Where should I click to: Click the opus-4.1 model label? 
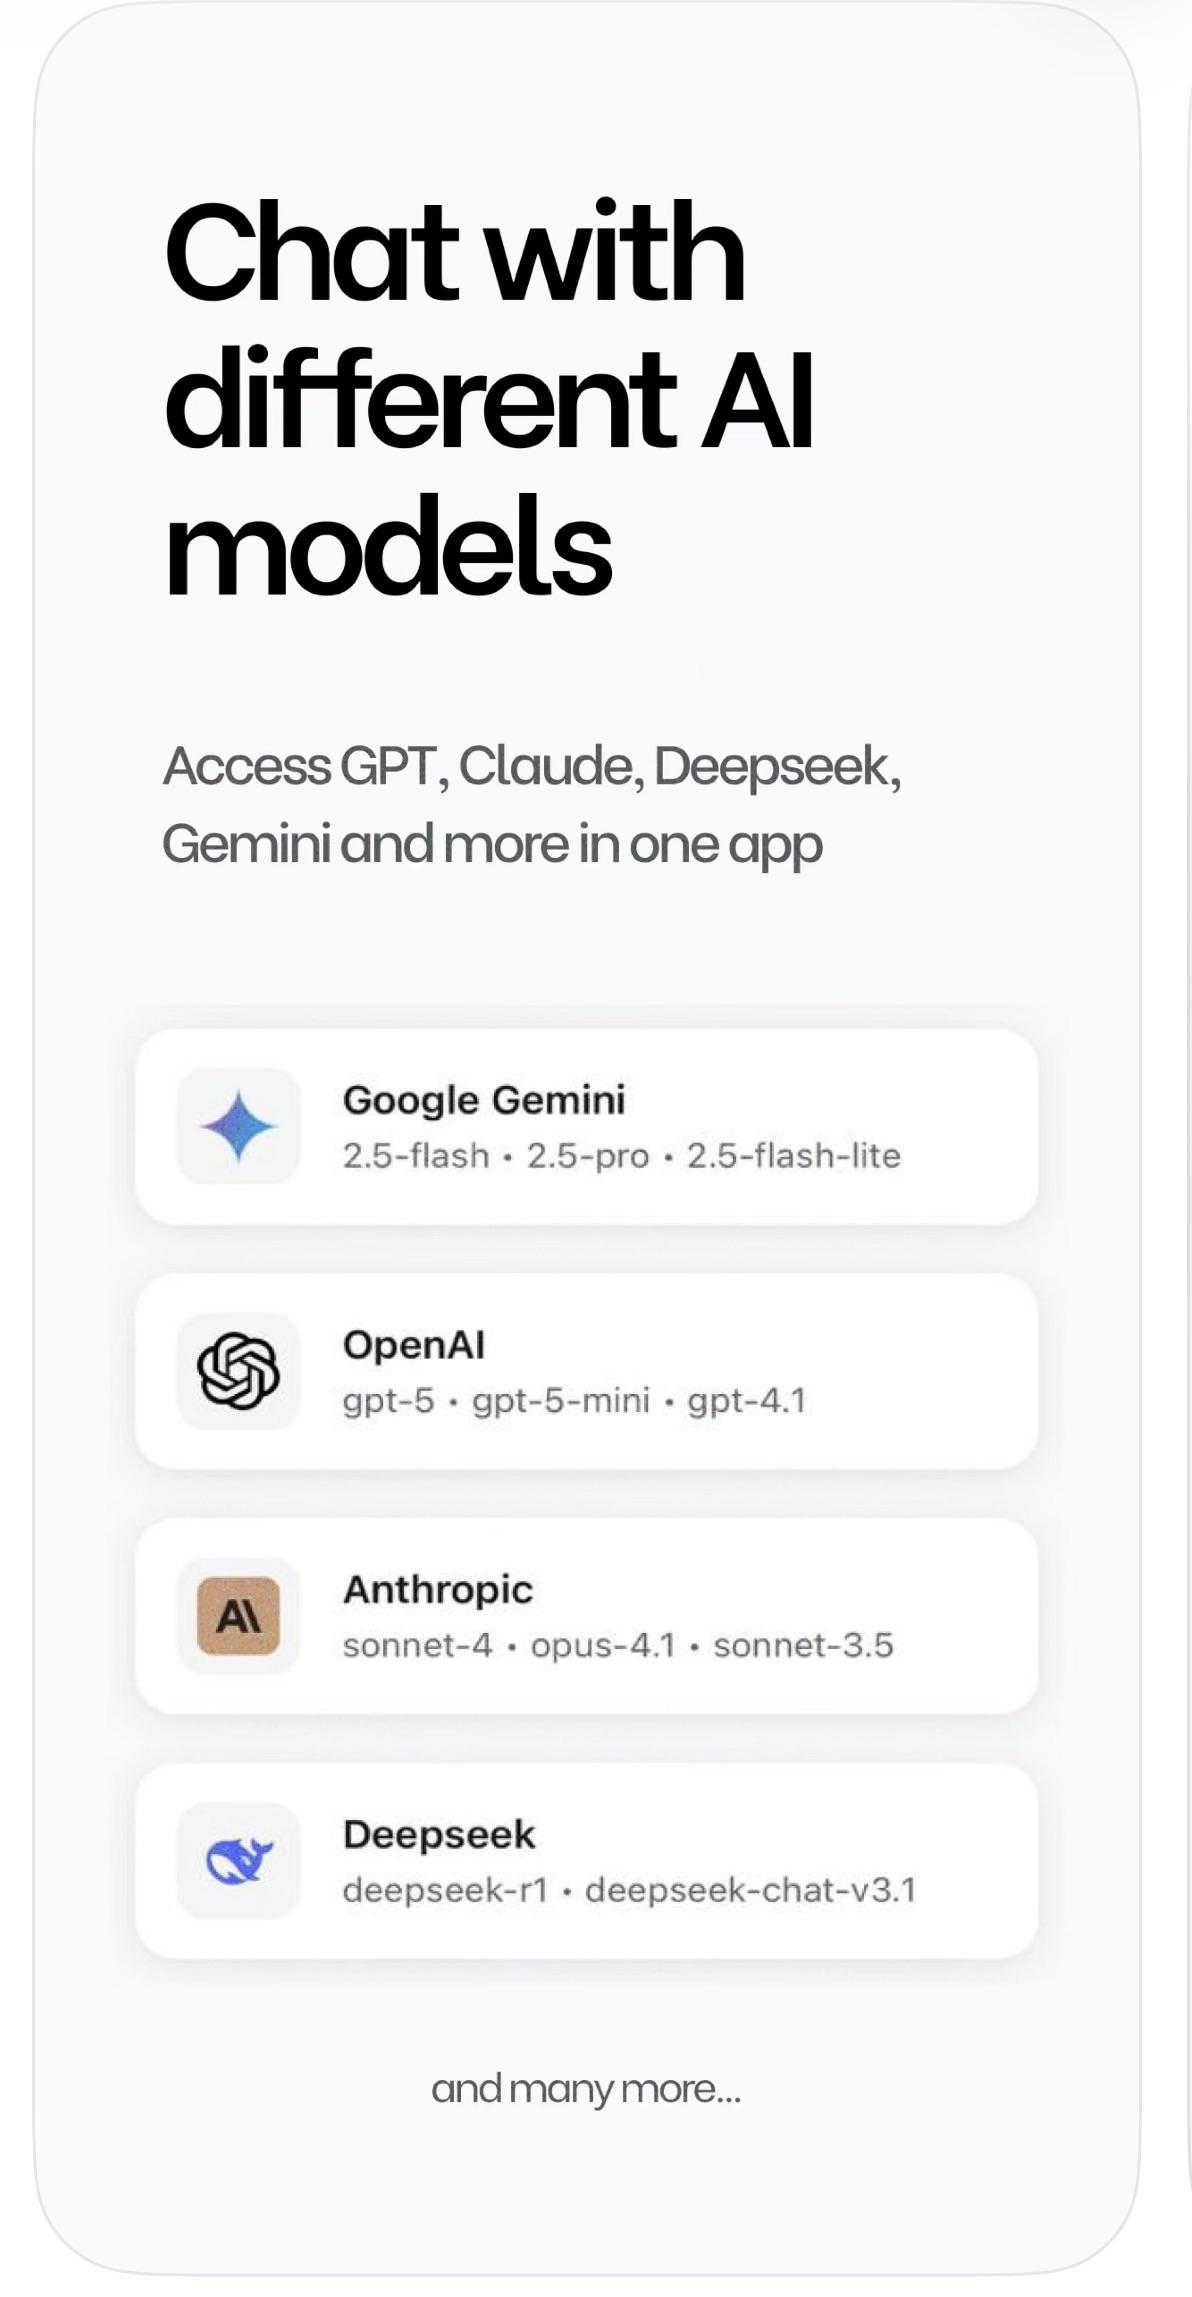point(603,1646)
